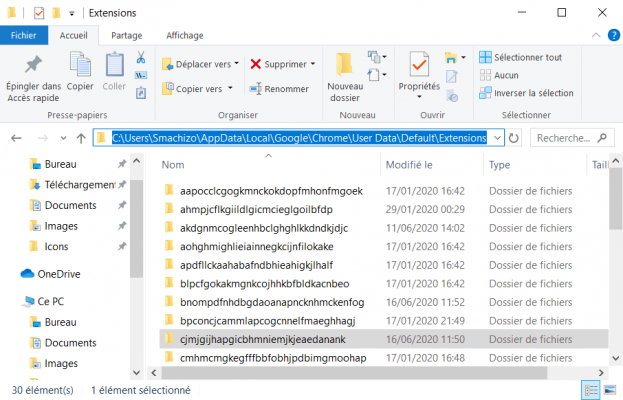Open Propriétés with checkmark icon
Screen dimensions: 623x400
[419, 64]
